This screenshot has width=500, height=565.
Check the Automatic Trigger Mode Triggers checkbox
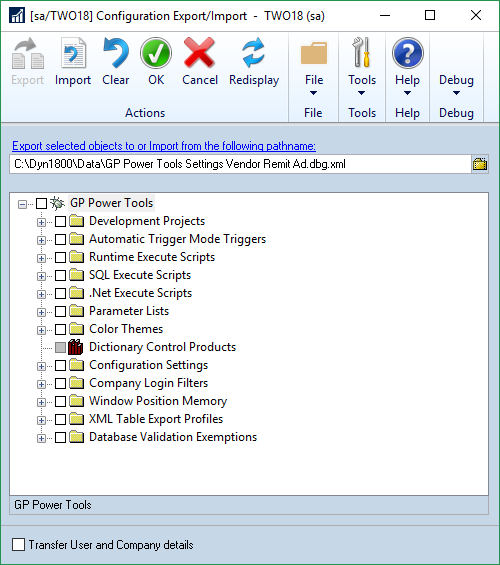61,239
